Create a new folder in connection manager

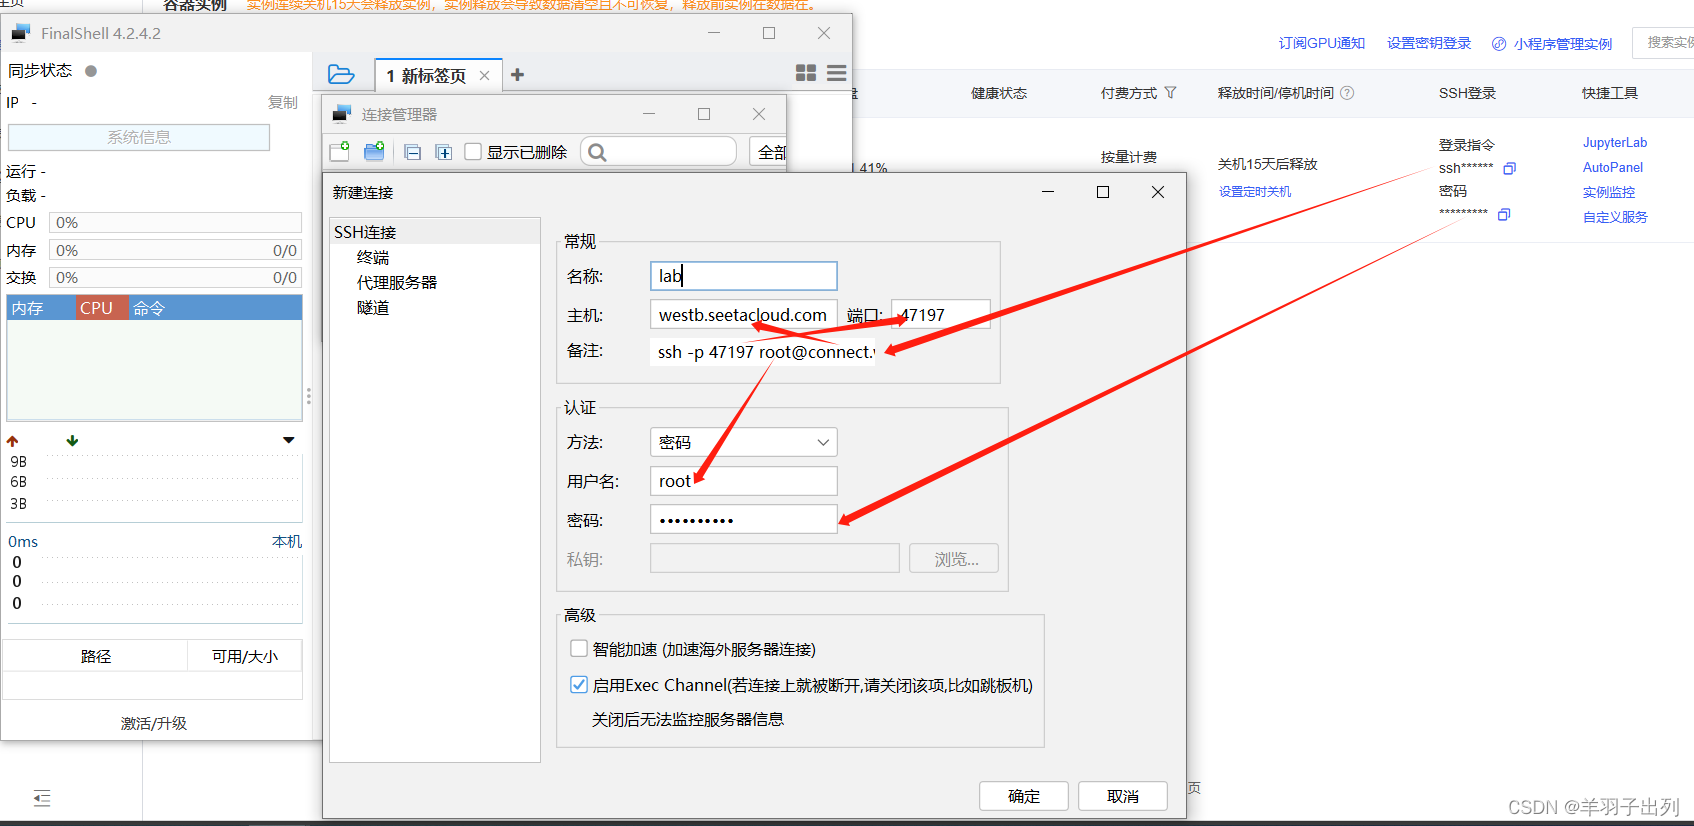[x=374, y=152]
